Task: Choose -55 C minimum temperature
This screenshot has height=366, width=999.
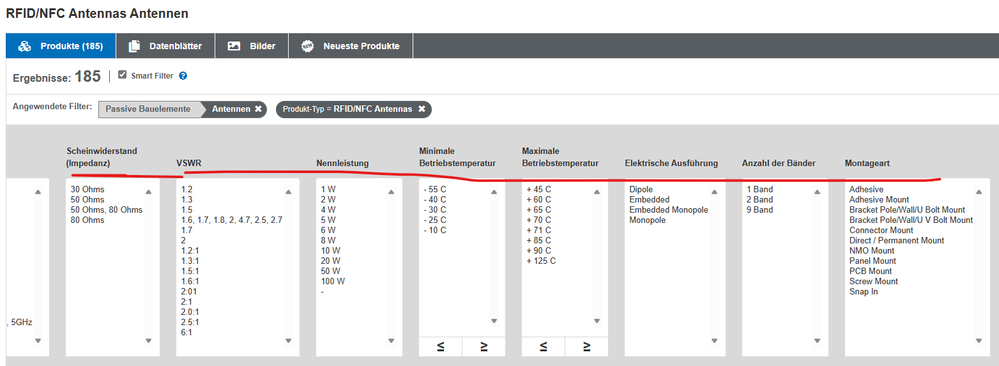Action: (x=435, y=189)
